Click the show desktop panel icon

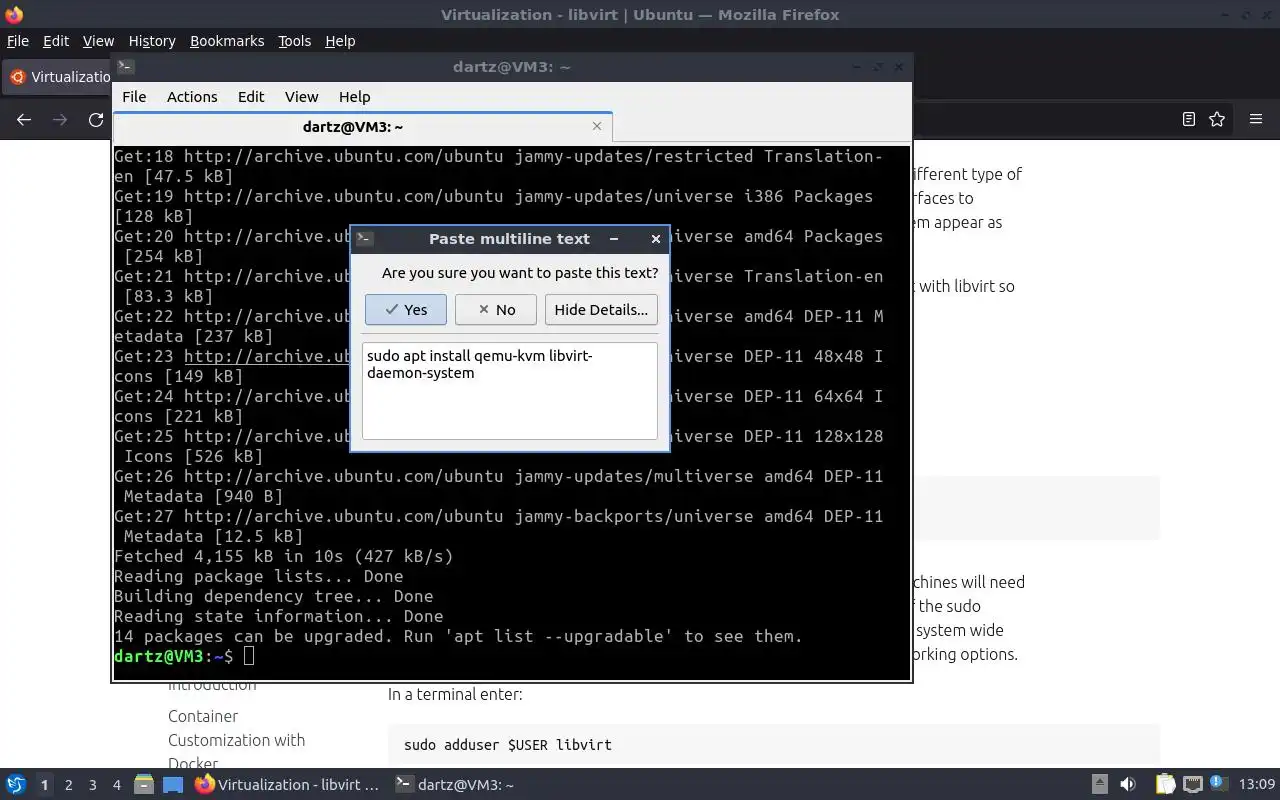point(173,785)
